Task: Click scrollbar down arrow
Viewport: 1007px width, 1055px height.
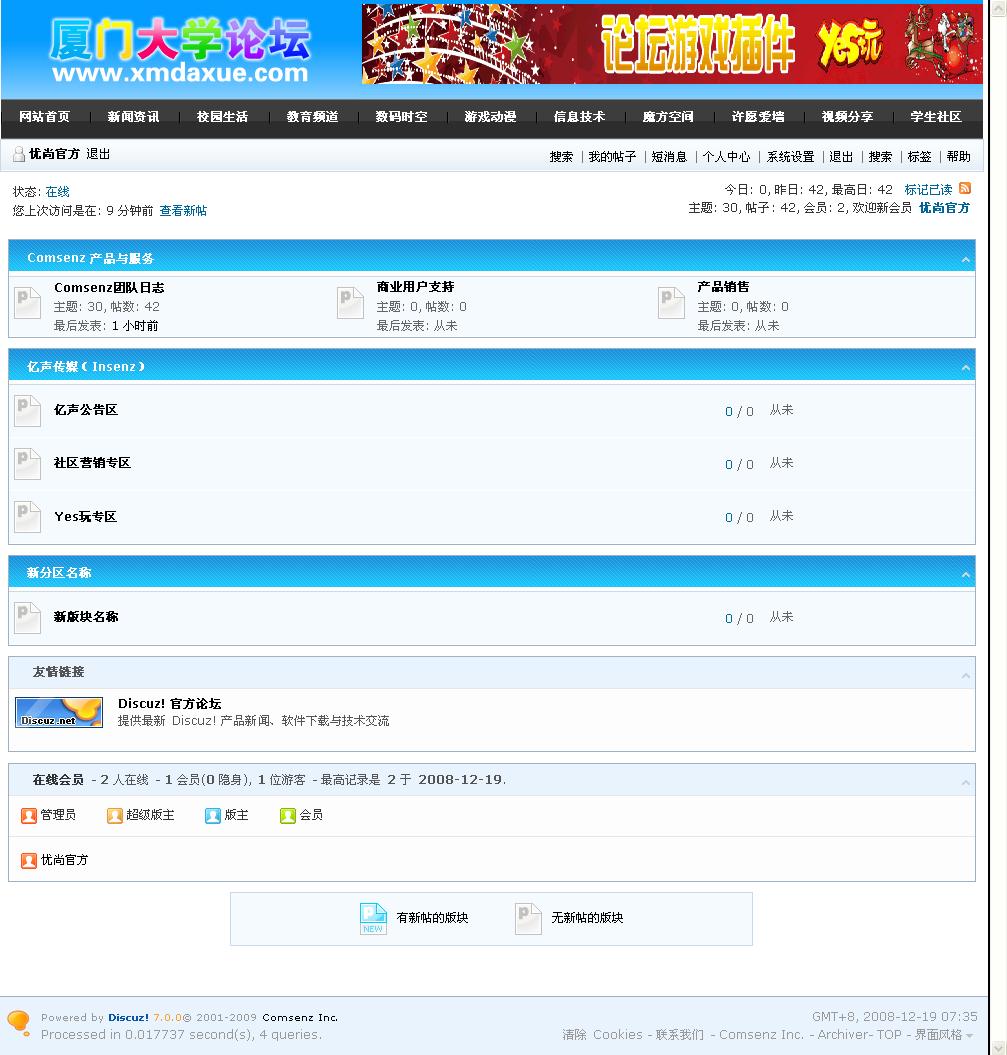Action: pos(998,1049)
